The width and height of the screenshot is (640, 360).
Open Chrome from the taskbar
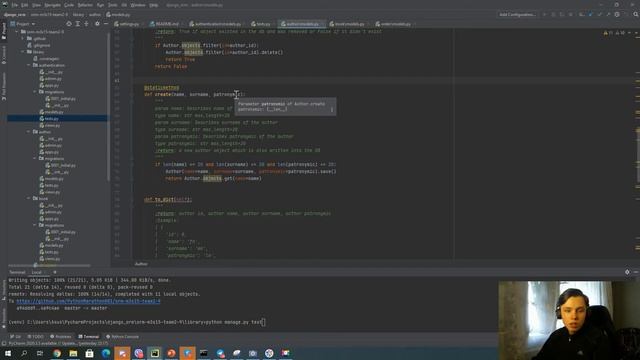[x=57, y=353]
